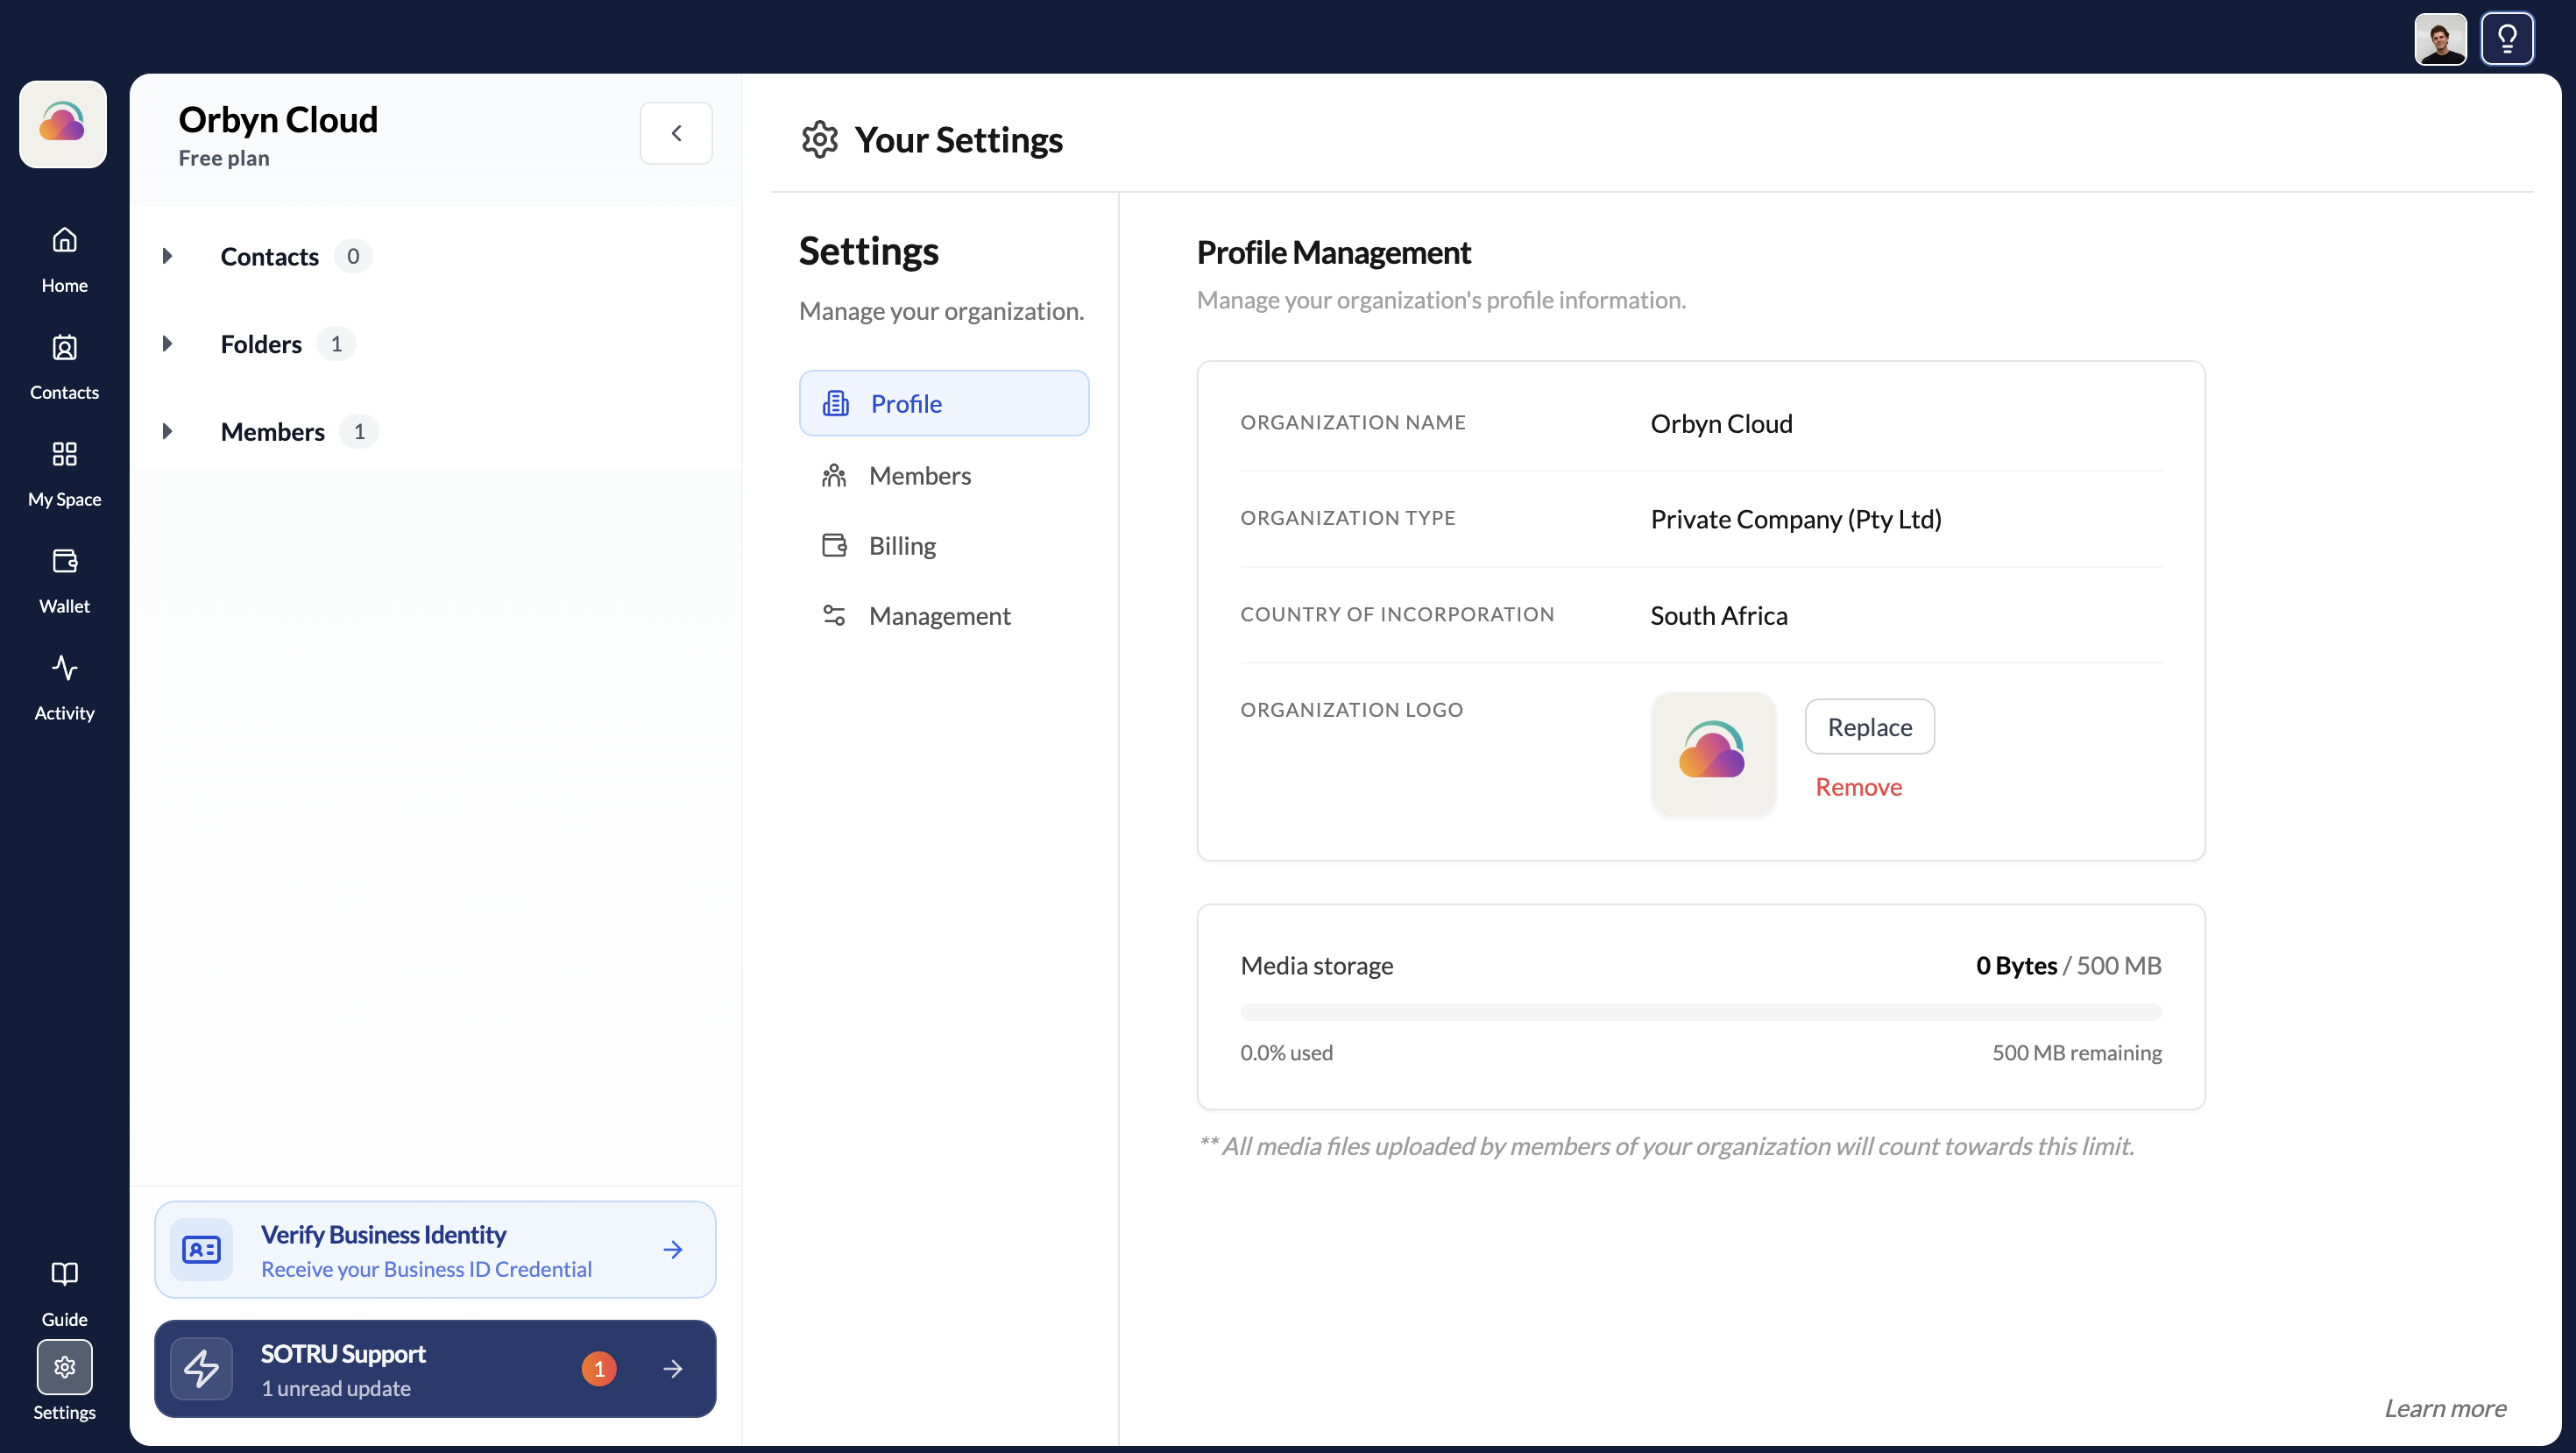The height and width of the screenshot is (1453, 2576).
Task: Switch to the Profile settings tab
Action: tap(944, 403)
